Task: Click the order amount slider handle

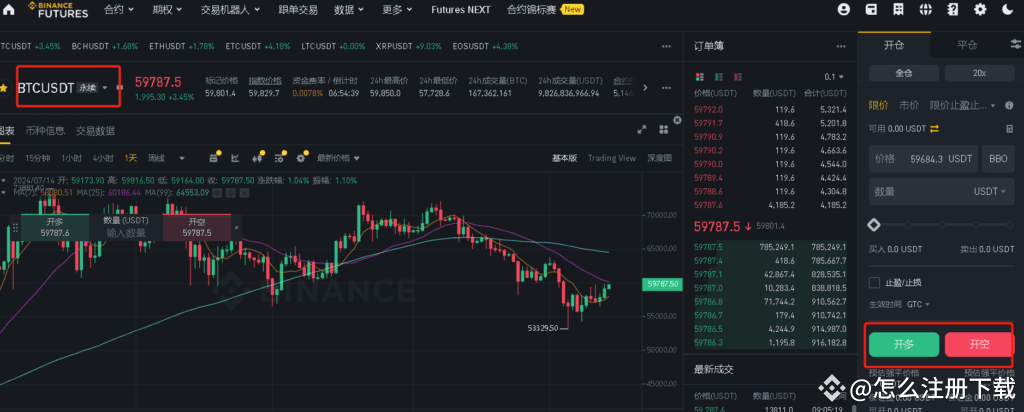Action: tap(874, 225)
